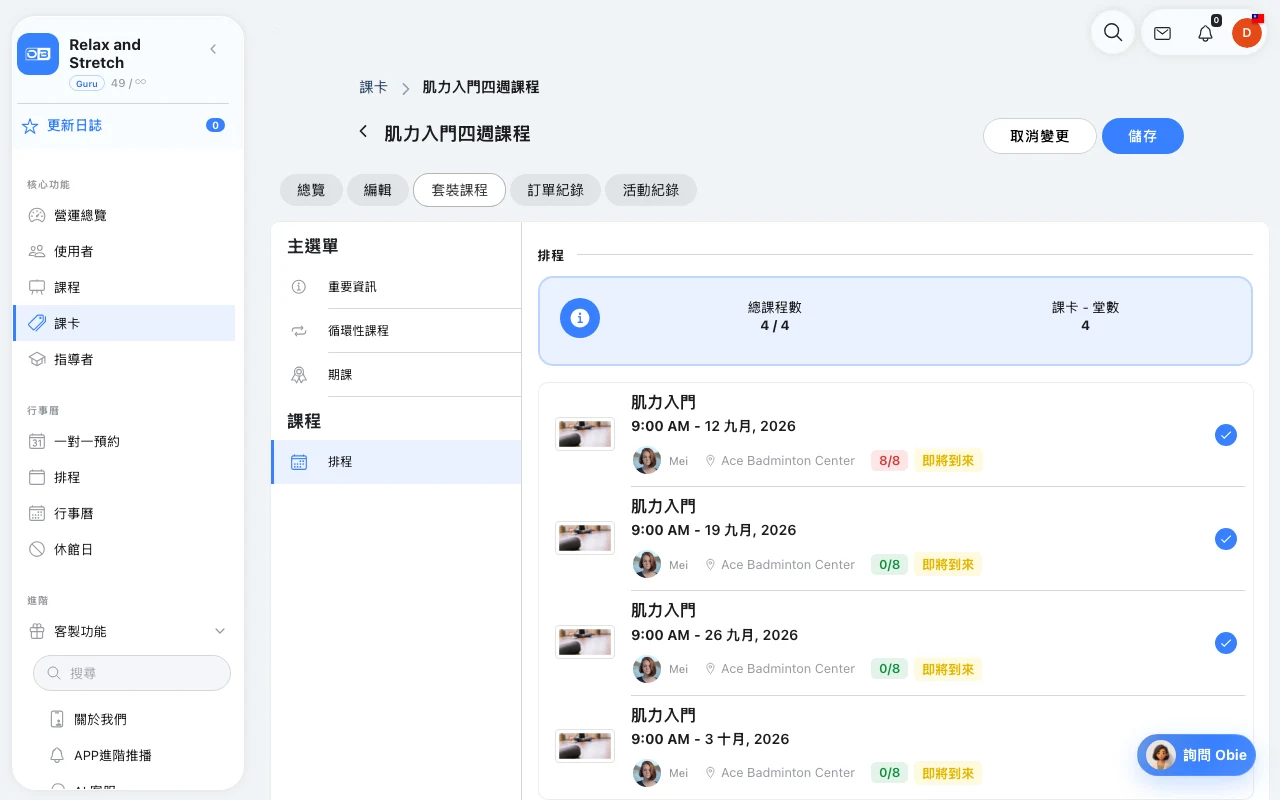
Task: Switch to the 編輯 tab
Action: click(377, 190)
